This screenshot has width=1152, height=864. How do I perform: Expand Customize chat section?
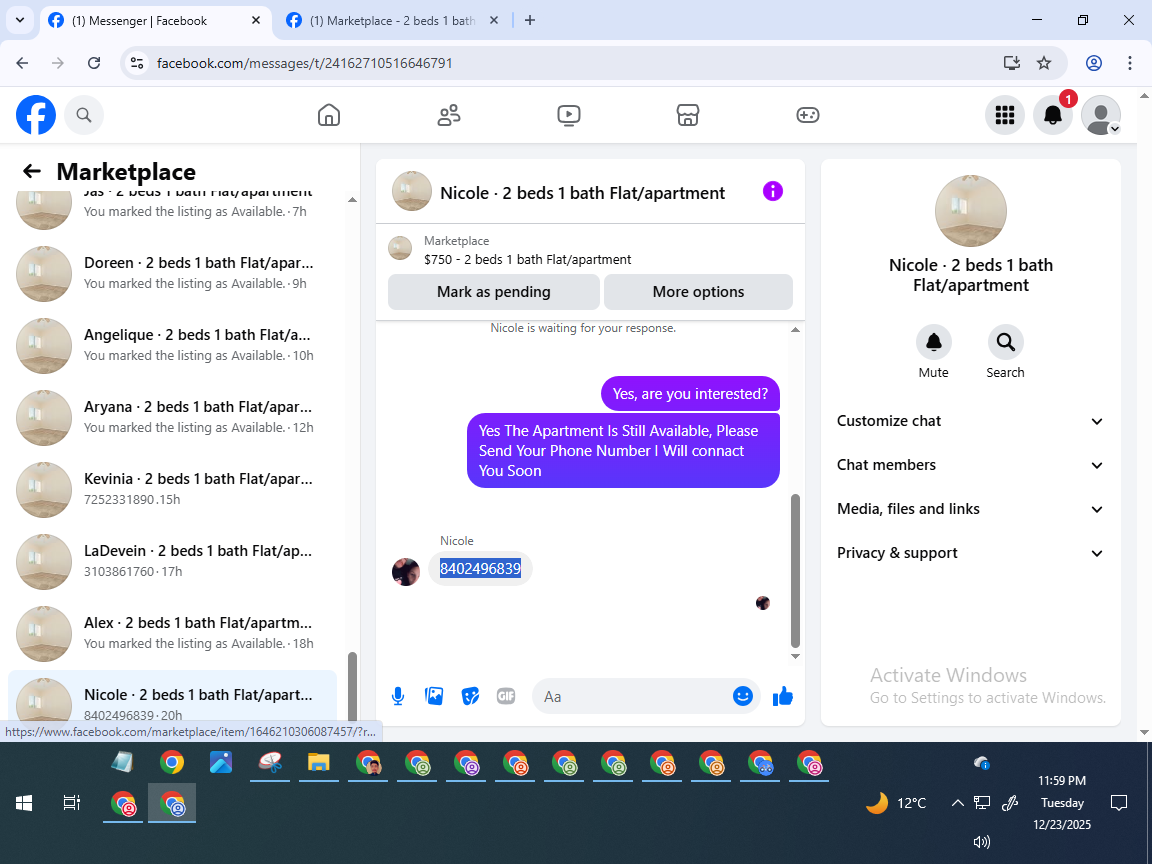pos(971,421)
